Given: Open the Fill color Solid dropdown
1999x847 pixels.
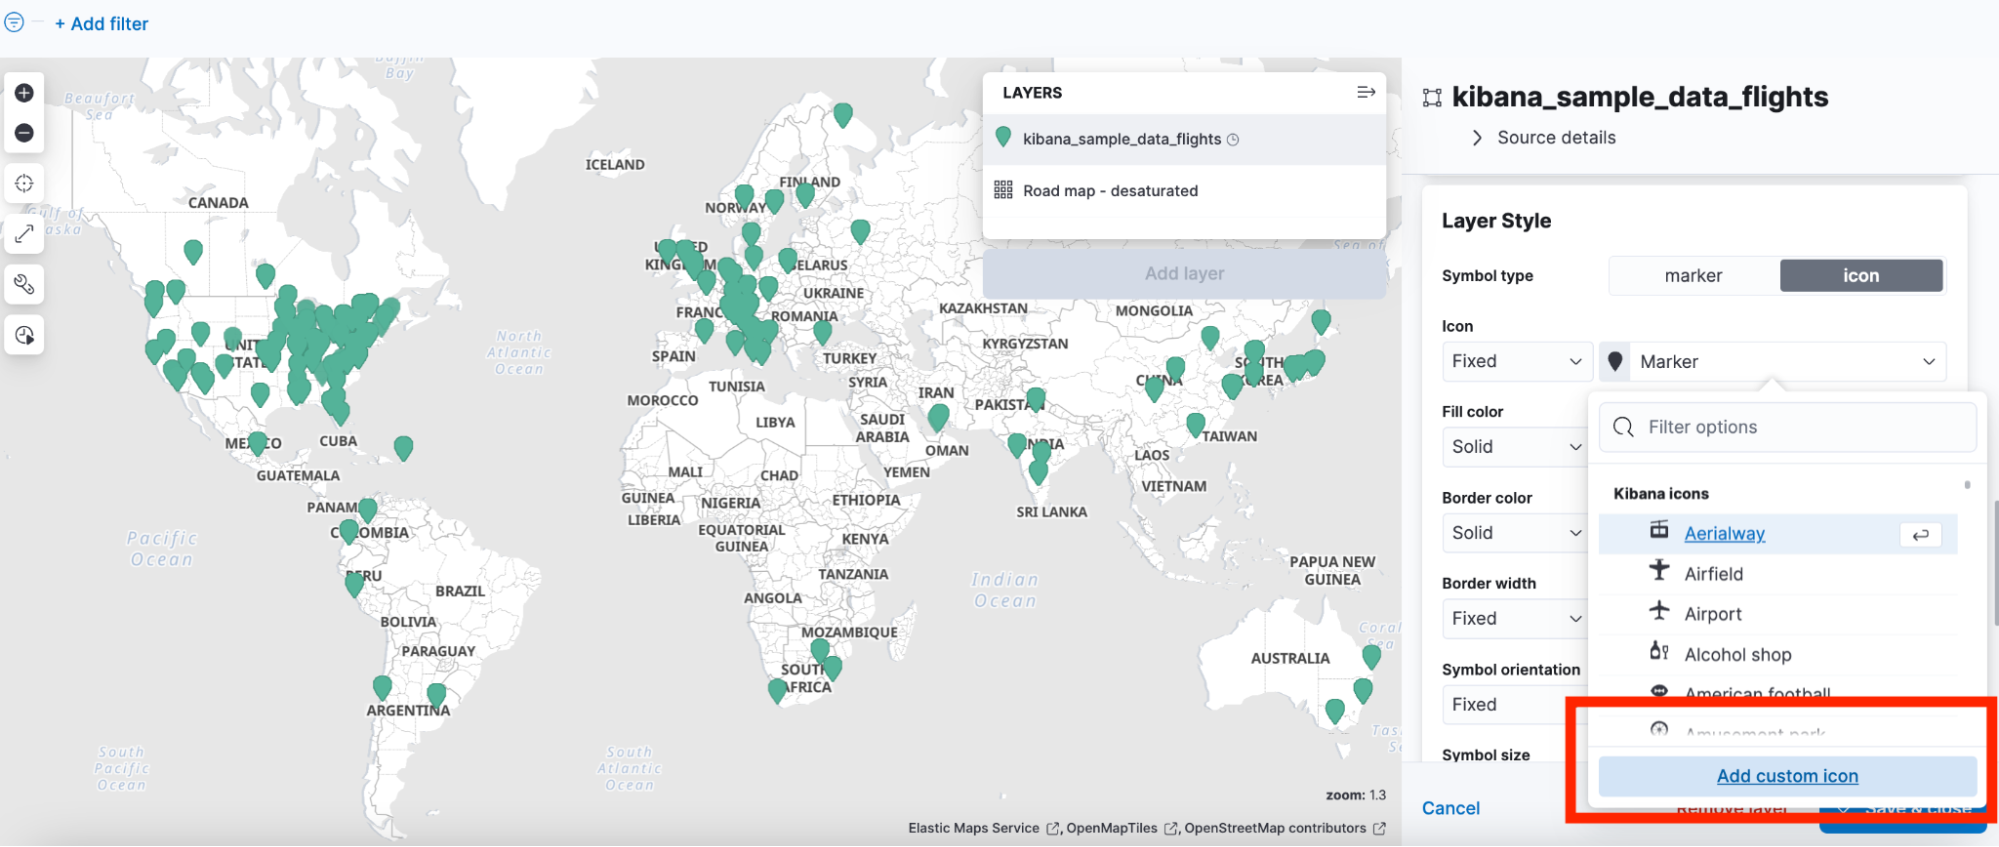Looking at the screenshot, I should tap(1515, 447).
